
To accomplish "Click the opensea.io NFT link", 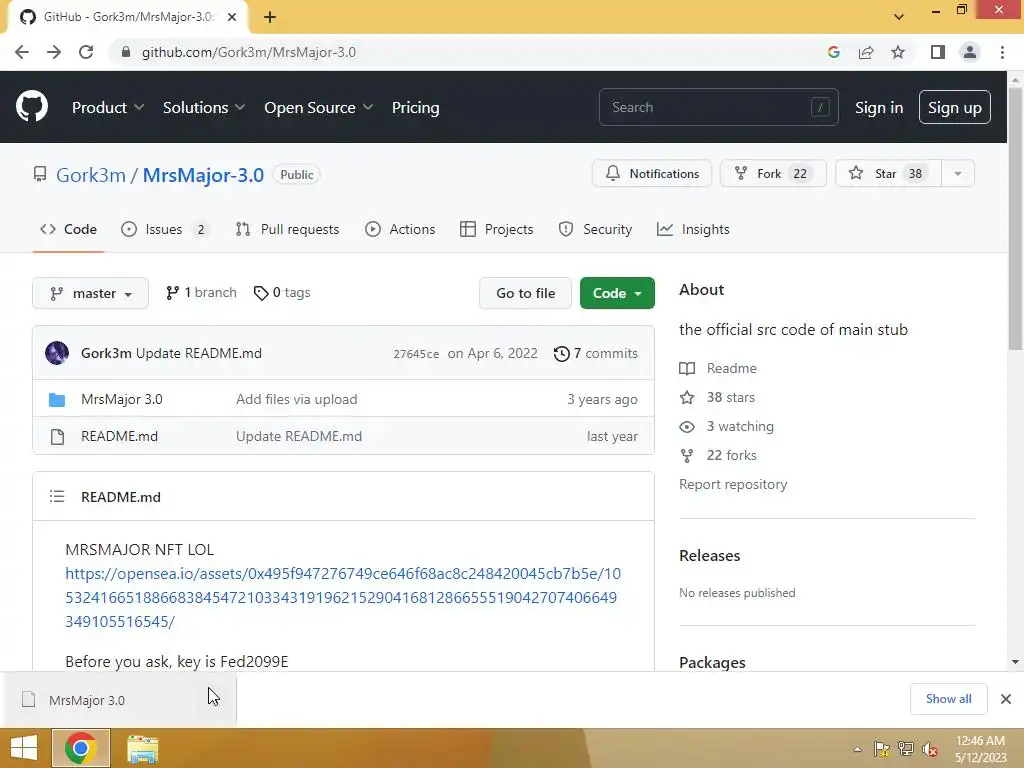I will tap(343, 597).
